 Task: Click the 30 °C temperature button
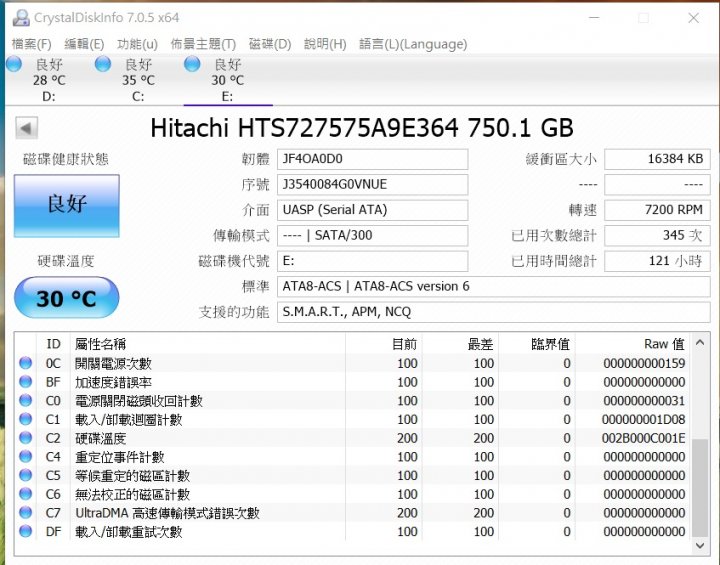[67, 298]
